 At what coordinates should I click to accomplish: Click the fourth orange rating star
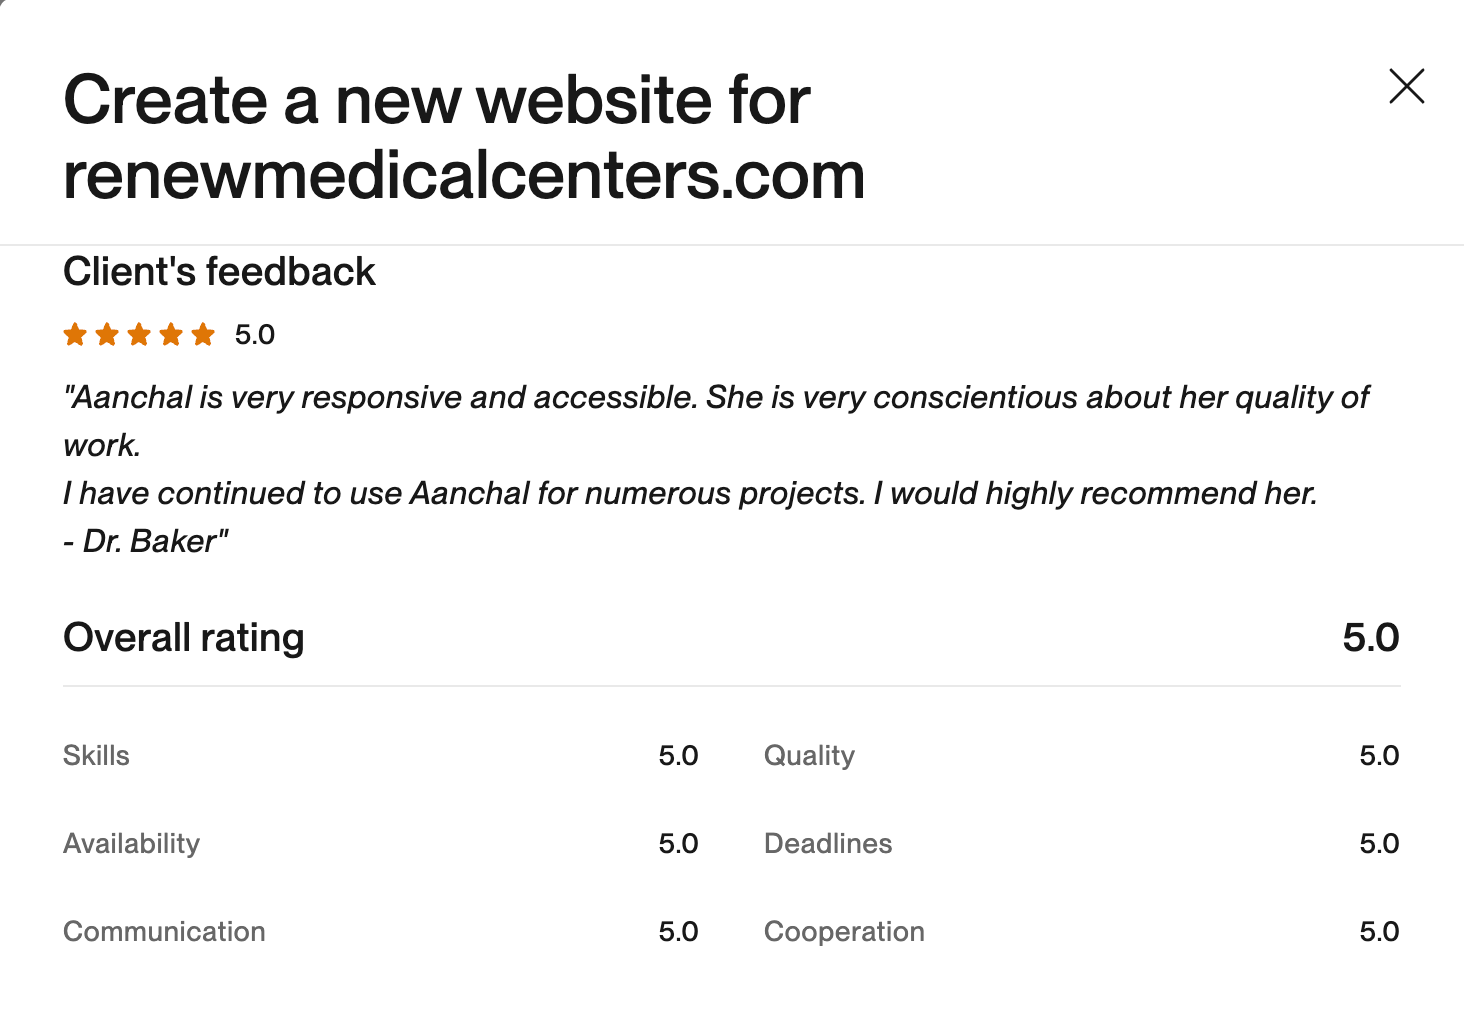click(x=171, y=334)
